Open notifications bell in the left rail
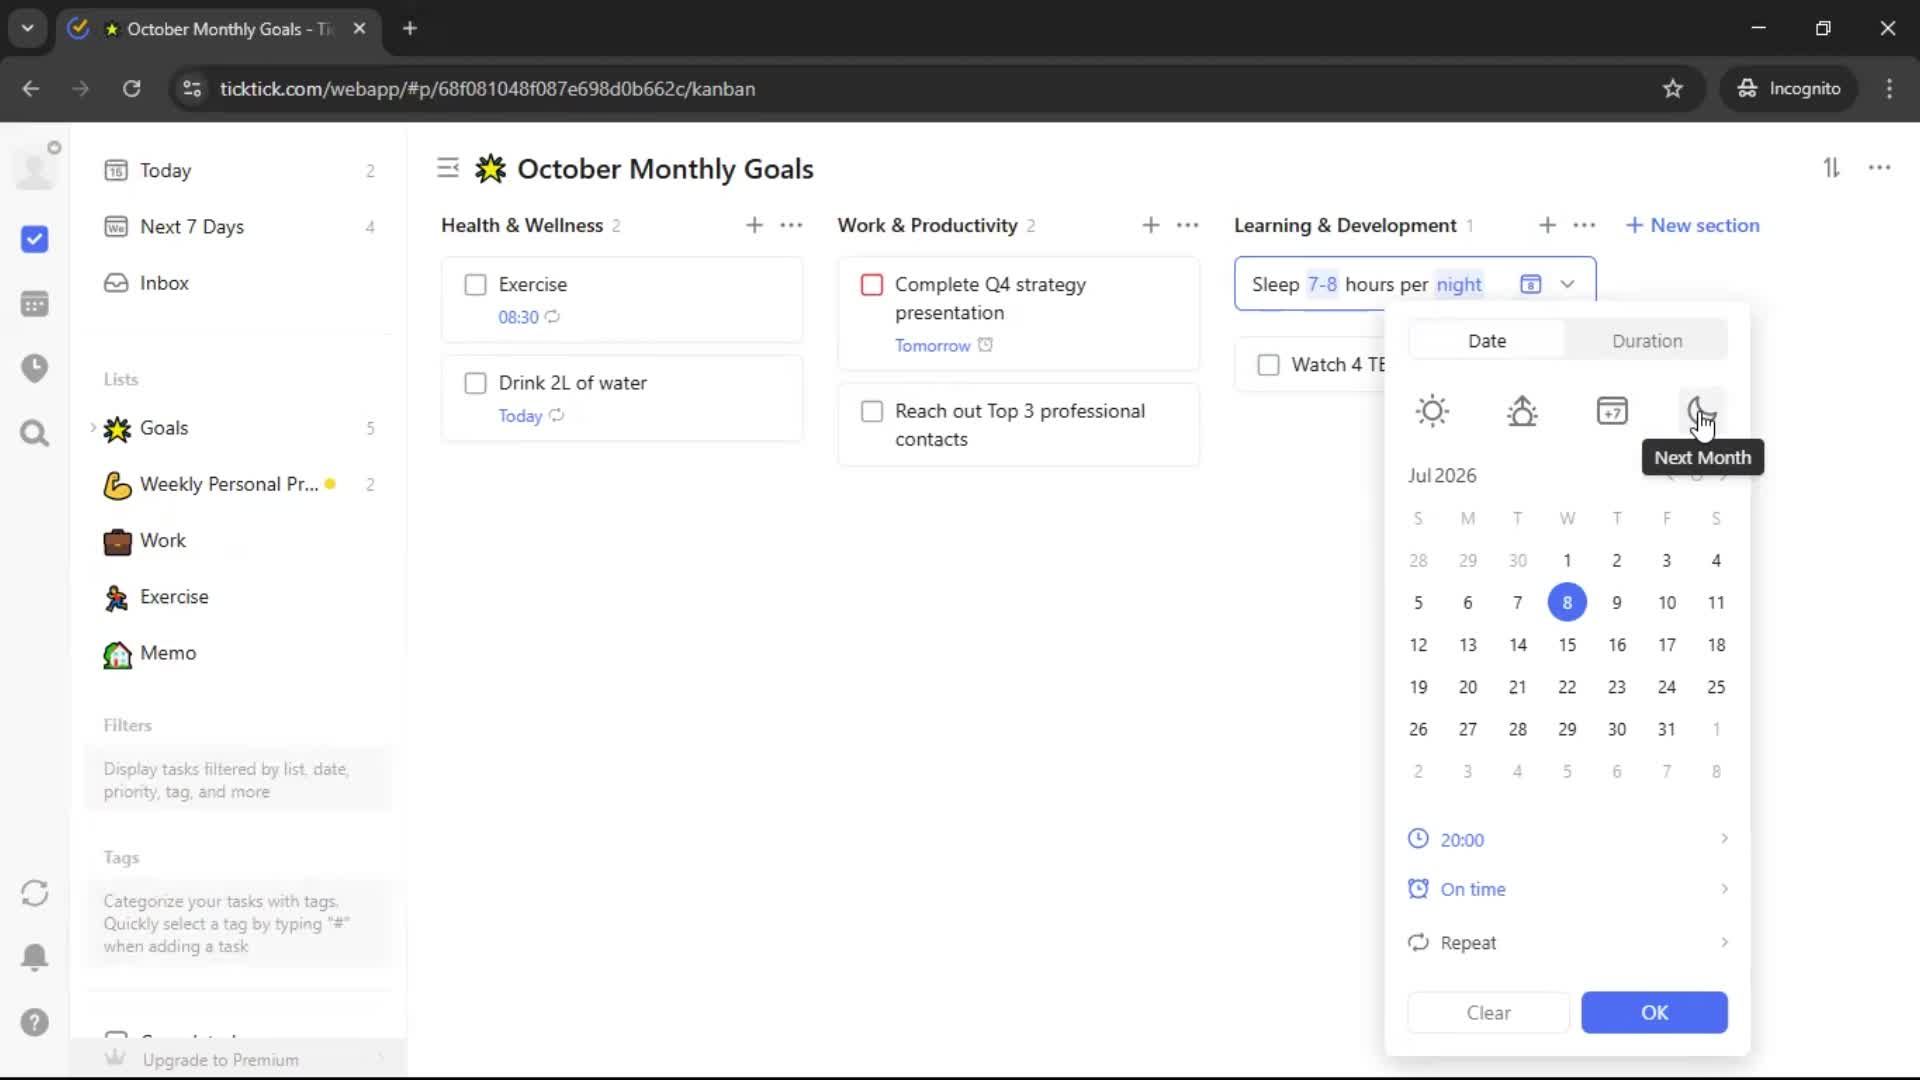 [x=35, y=957]
